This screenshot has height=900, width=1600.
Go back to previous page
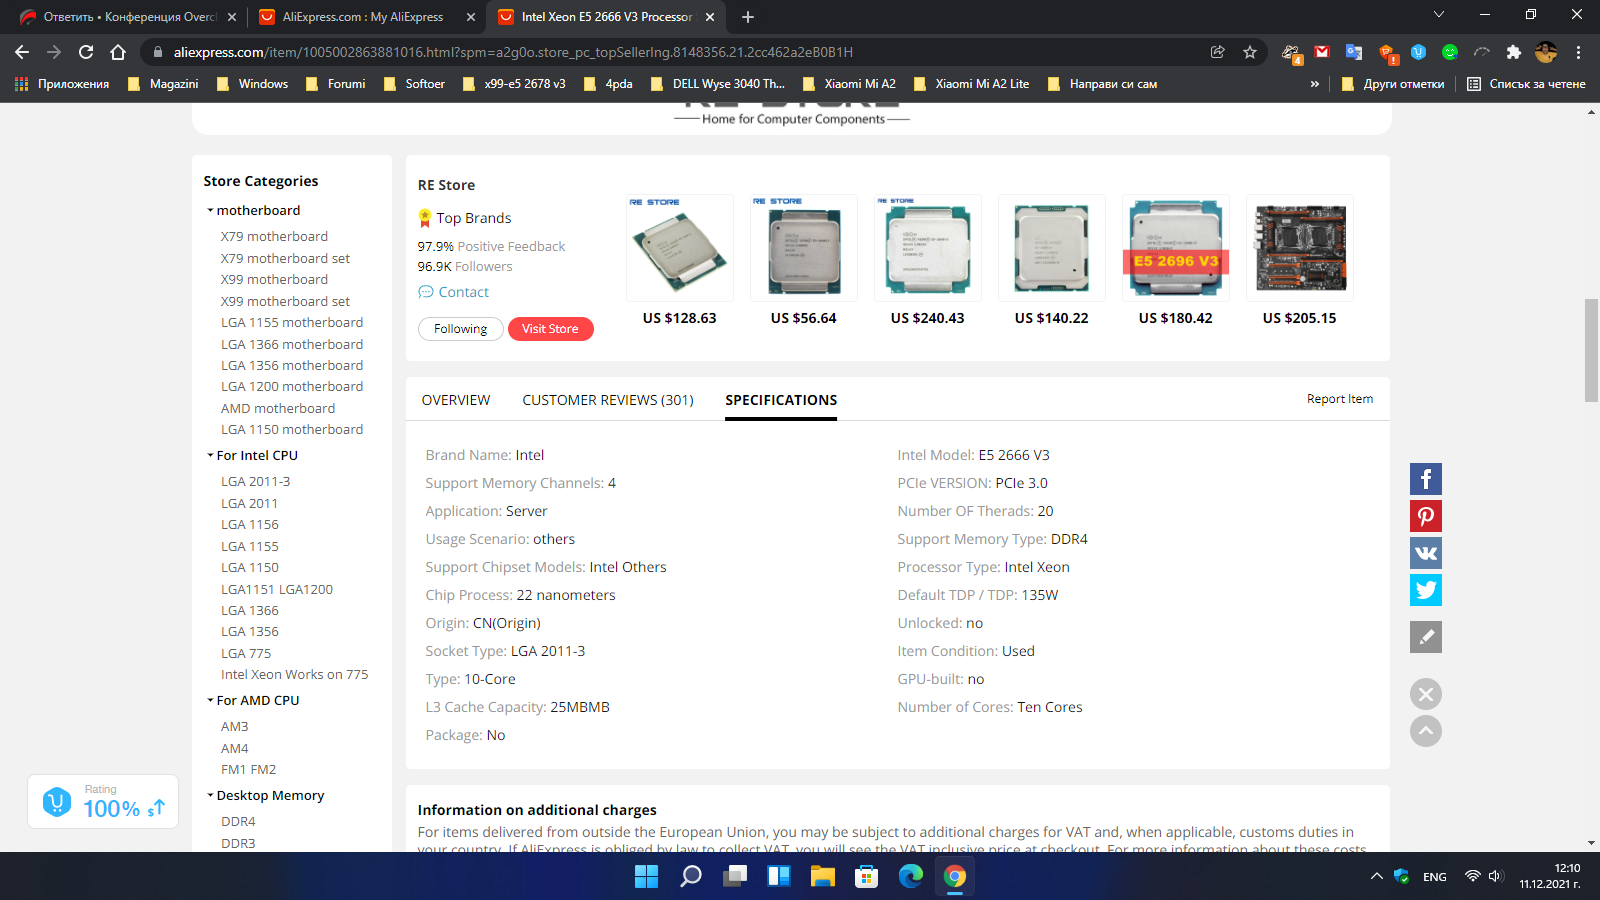click(x=22, y=52)
